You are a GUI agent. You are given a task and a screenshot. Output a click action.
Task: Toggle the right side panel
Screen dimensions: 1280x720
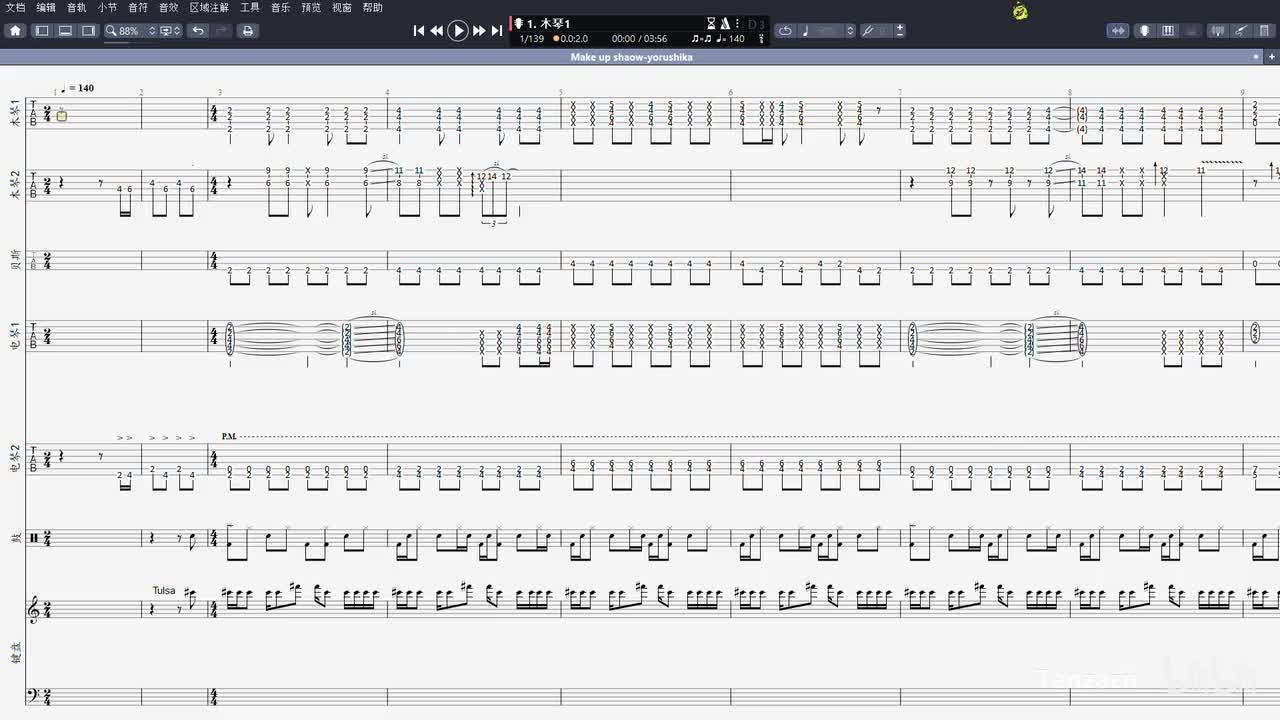88,31
